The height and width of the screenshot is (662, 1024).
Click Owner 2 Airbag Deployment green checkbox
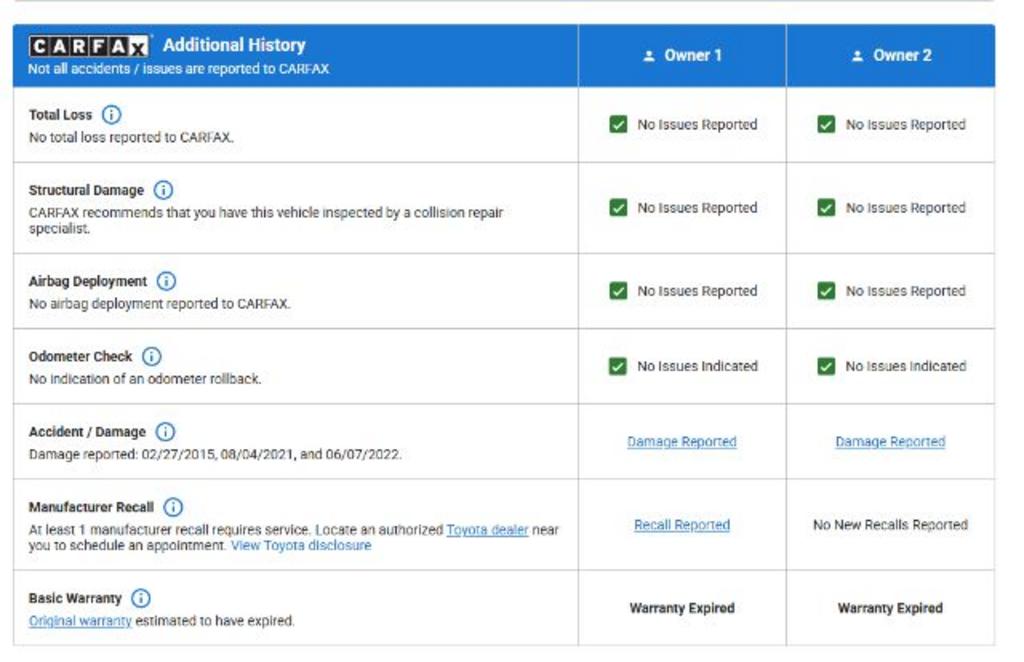pyautogui.click(x=826, y=291)
